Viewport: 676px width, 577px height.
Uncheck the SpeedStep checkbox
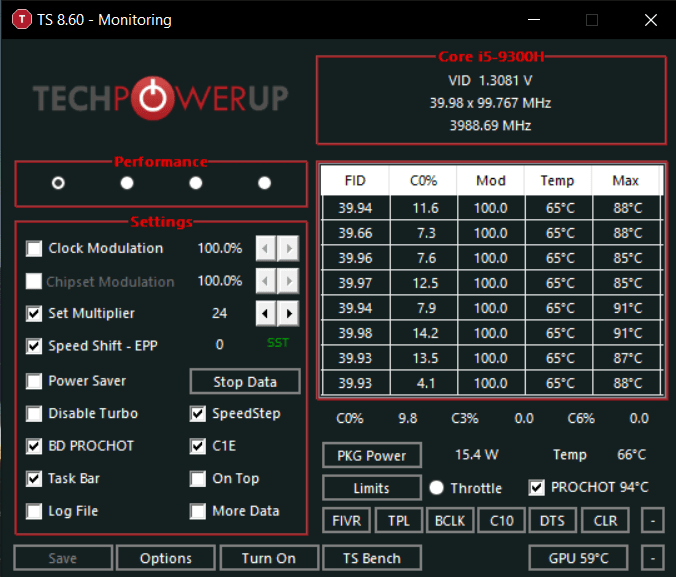pos(198,414)
